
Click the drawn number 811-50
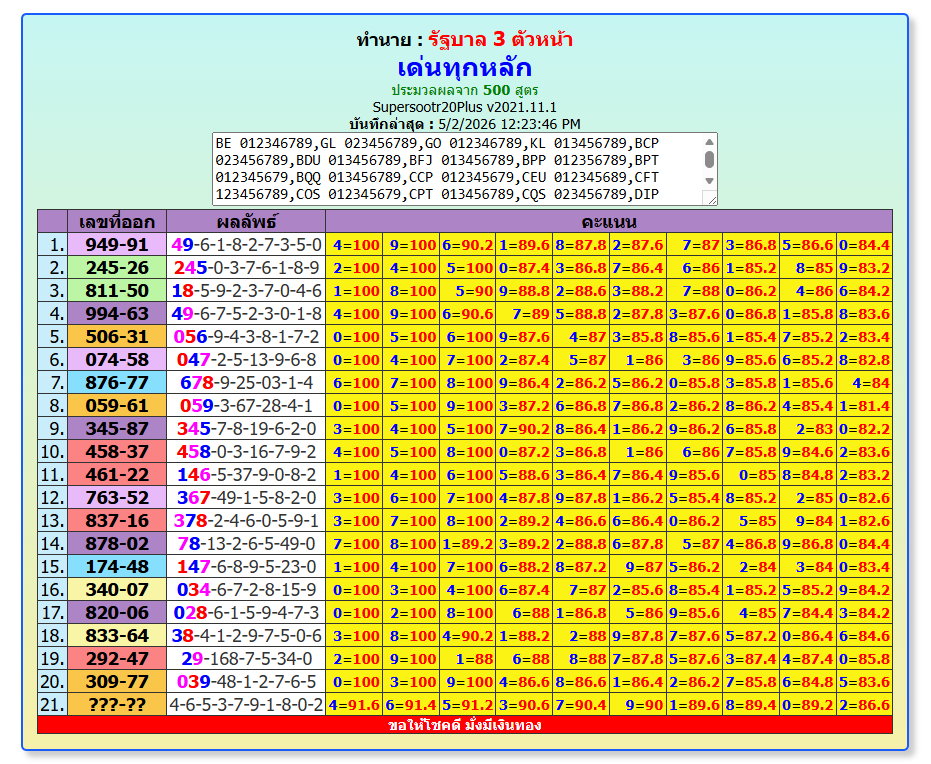coord(117,291)
